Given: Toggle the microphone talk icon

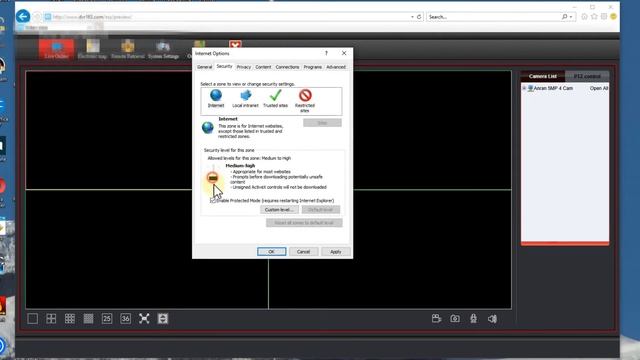Looking at the screenshot, I should [473, 319].
